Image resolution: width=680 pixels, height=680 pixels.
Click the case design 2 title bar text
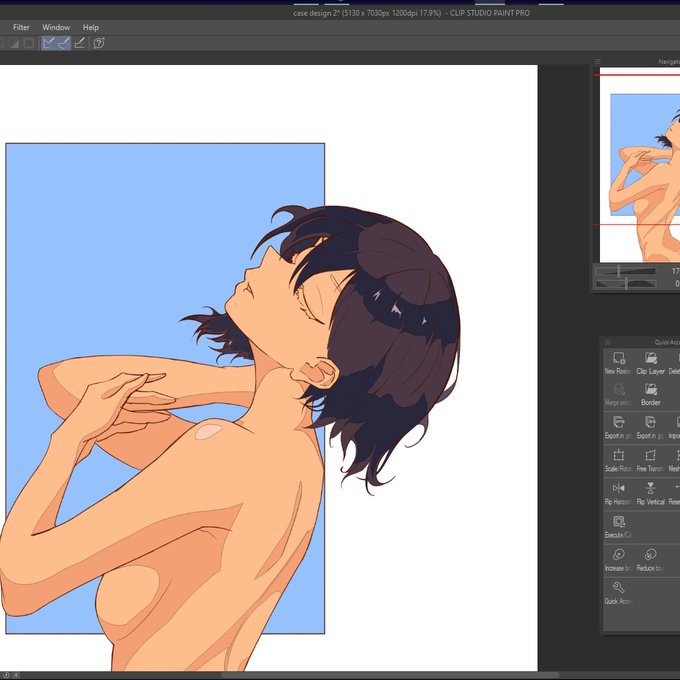point(411,13)
